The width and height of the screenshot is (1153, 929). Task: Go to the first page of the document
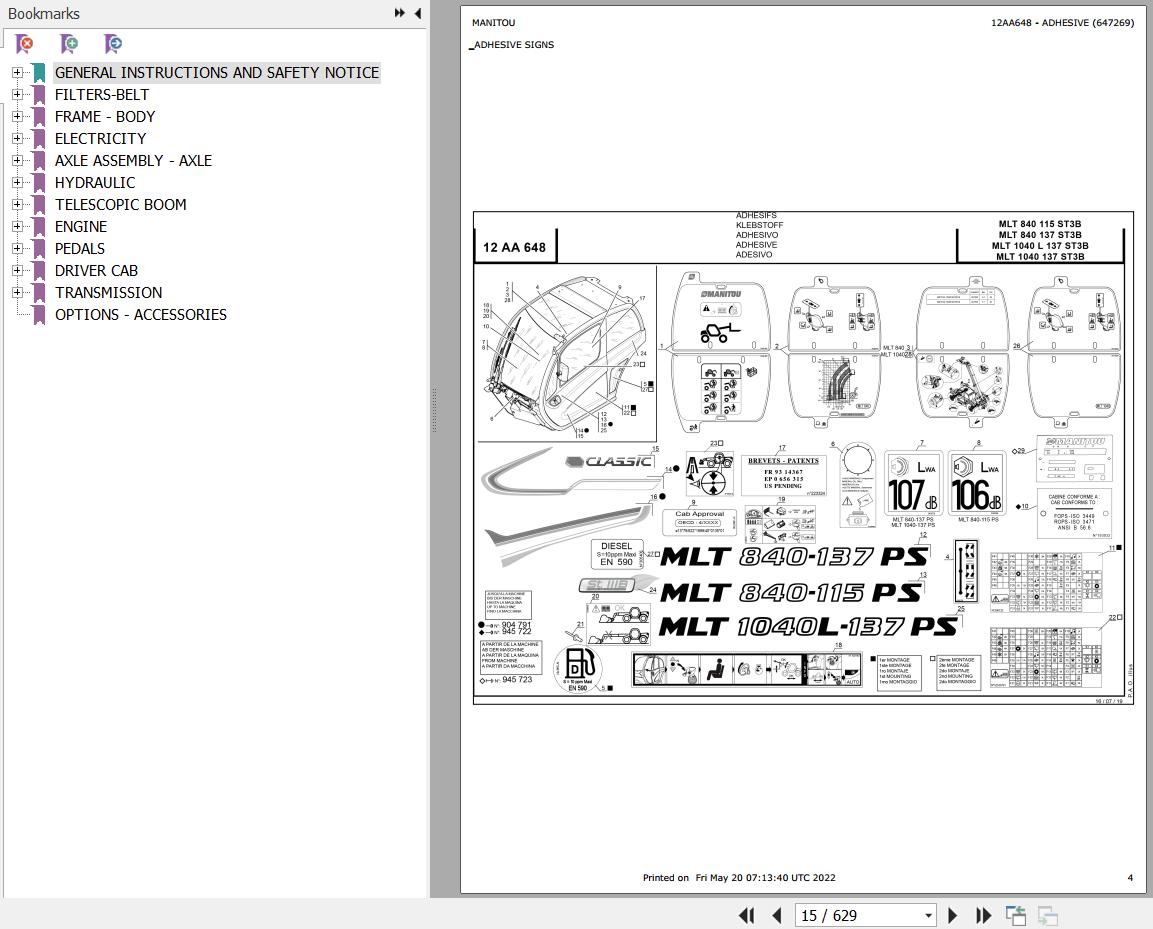(746, 916)
